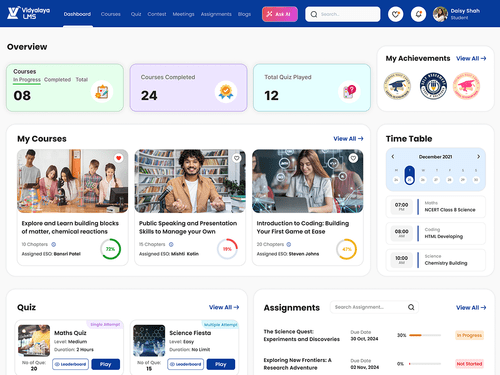Play the Science Fiesta quiz
Screen dimensions: 500x375
221,364
